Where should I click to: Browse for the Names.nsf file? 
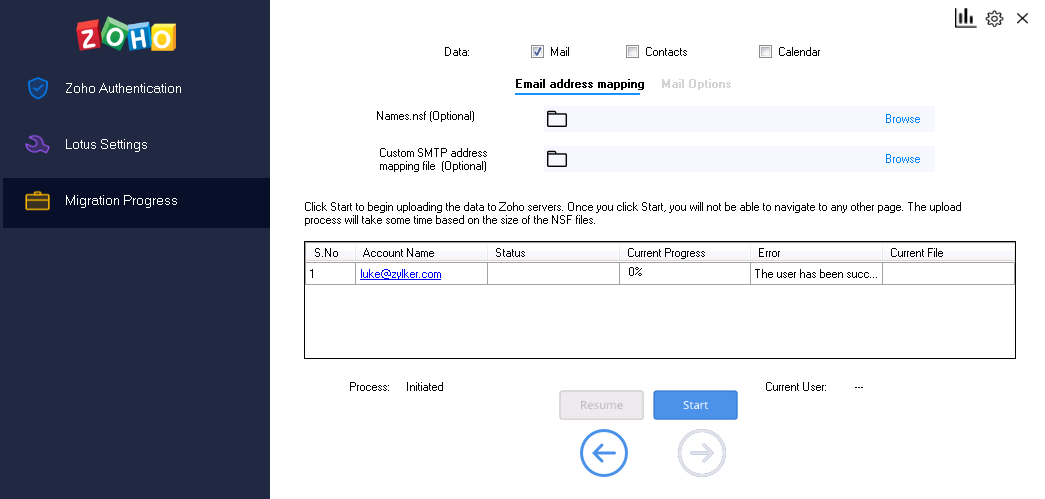pos(902,119)
